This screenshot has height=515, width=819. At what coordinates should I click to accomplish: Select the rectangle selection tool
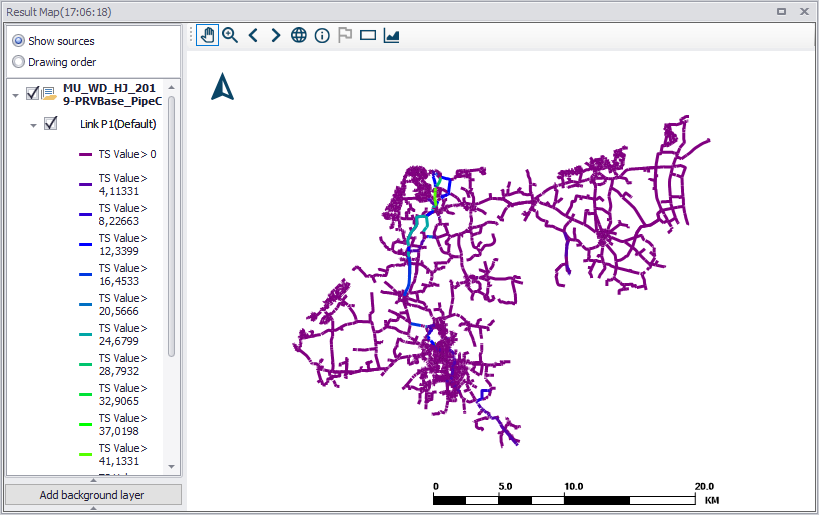click(368, 36)
